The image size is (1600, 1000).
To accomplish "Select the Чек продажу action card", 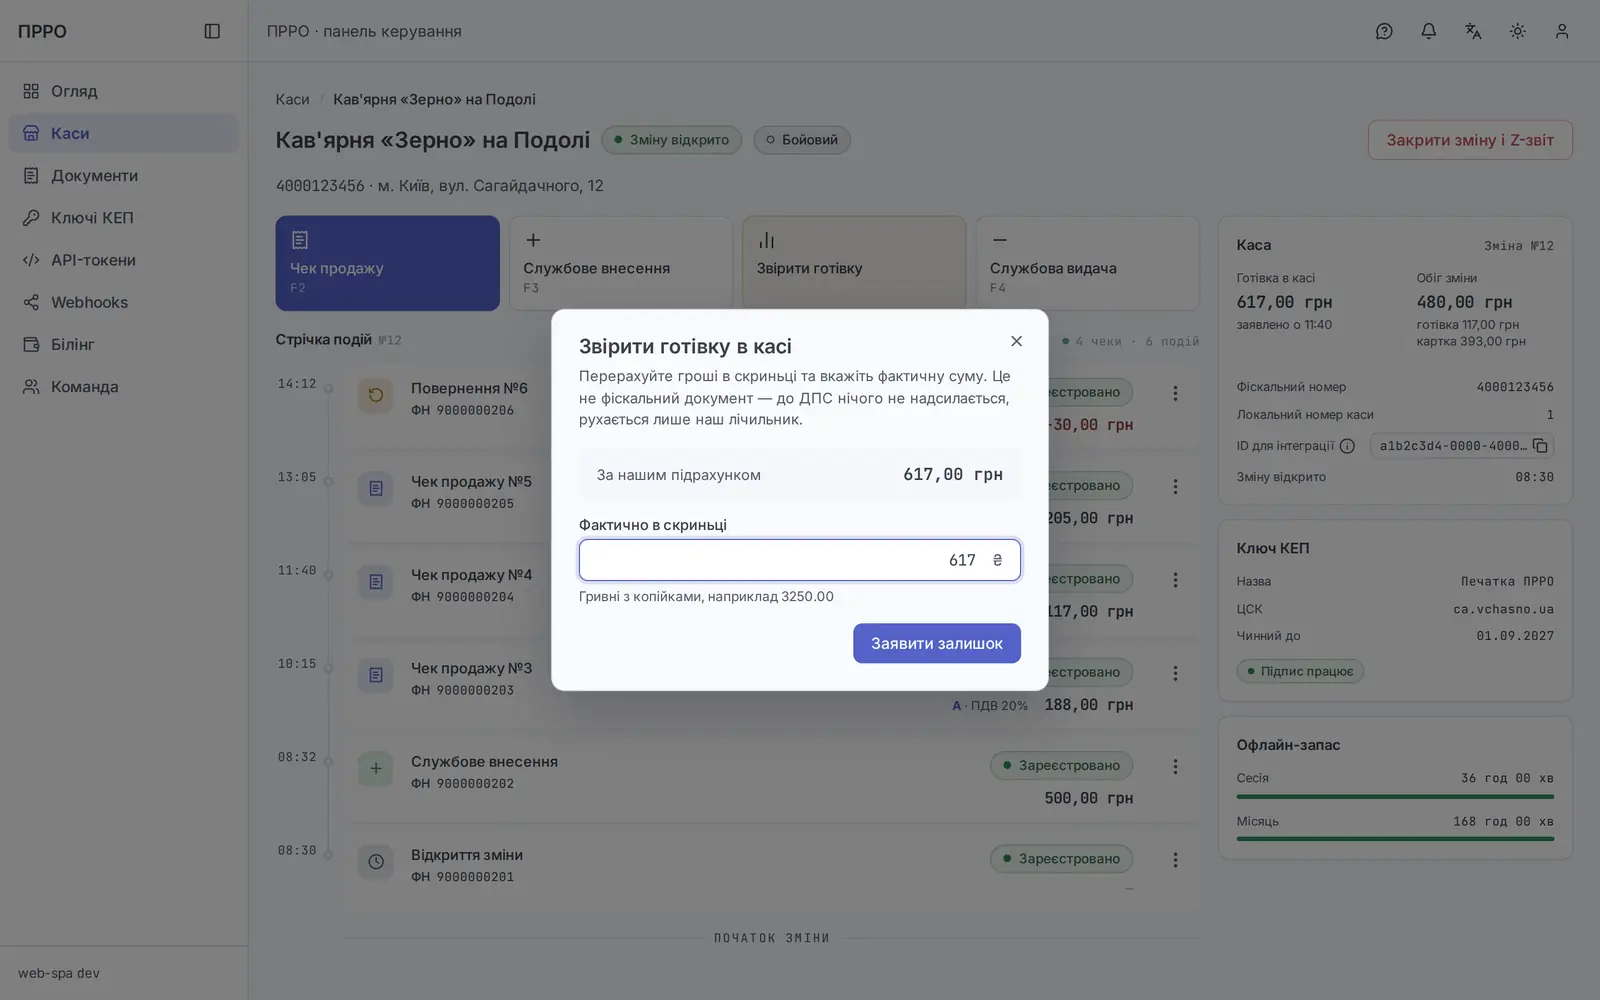I will 387,263.
